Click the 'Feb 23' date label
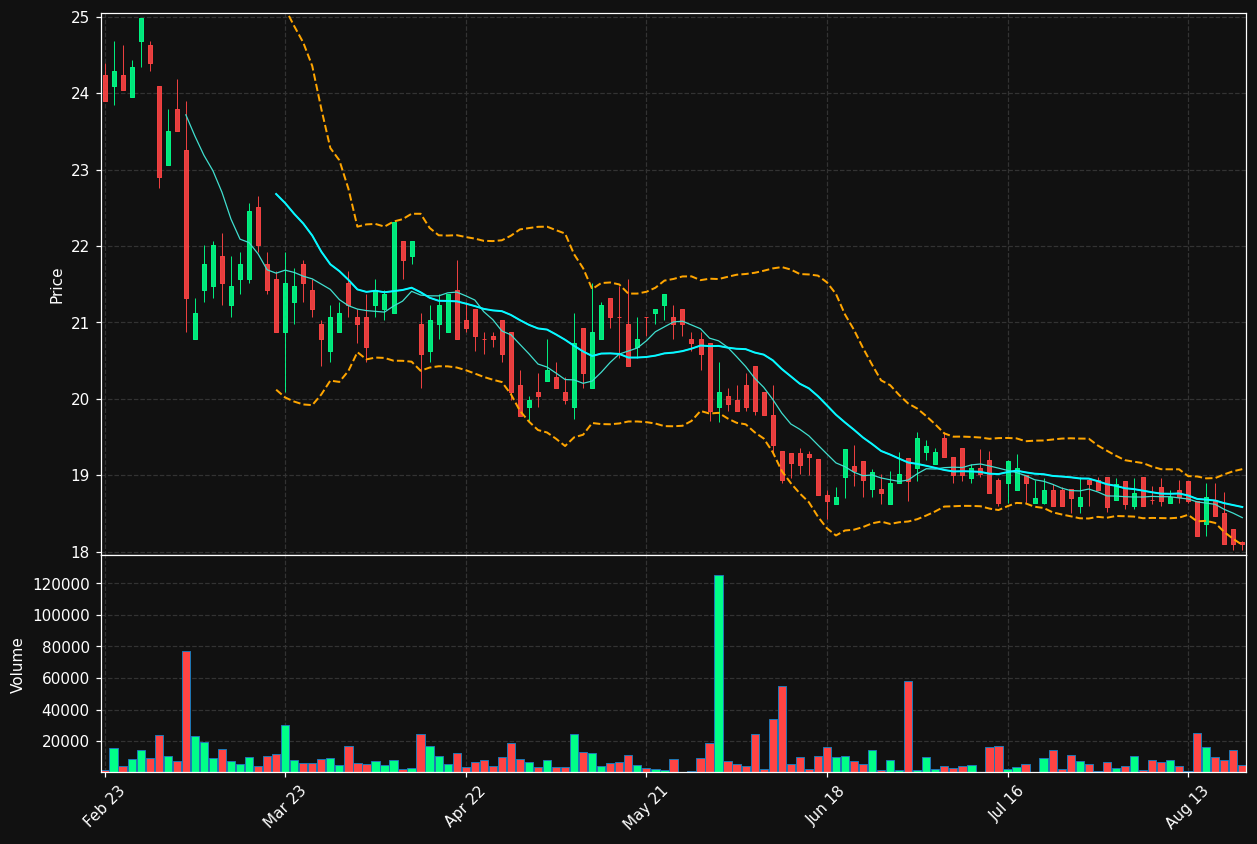This screenshot has width=1257, height=844. 104,806
